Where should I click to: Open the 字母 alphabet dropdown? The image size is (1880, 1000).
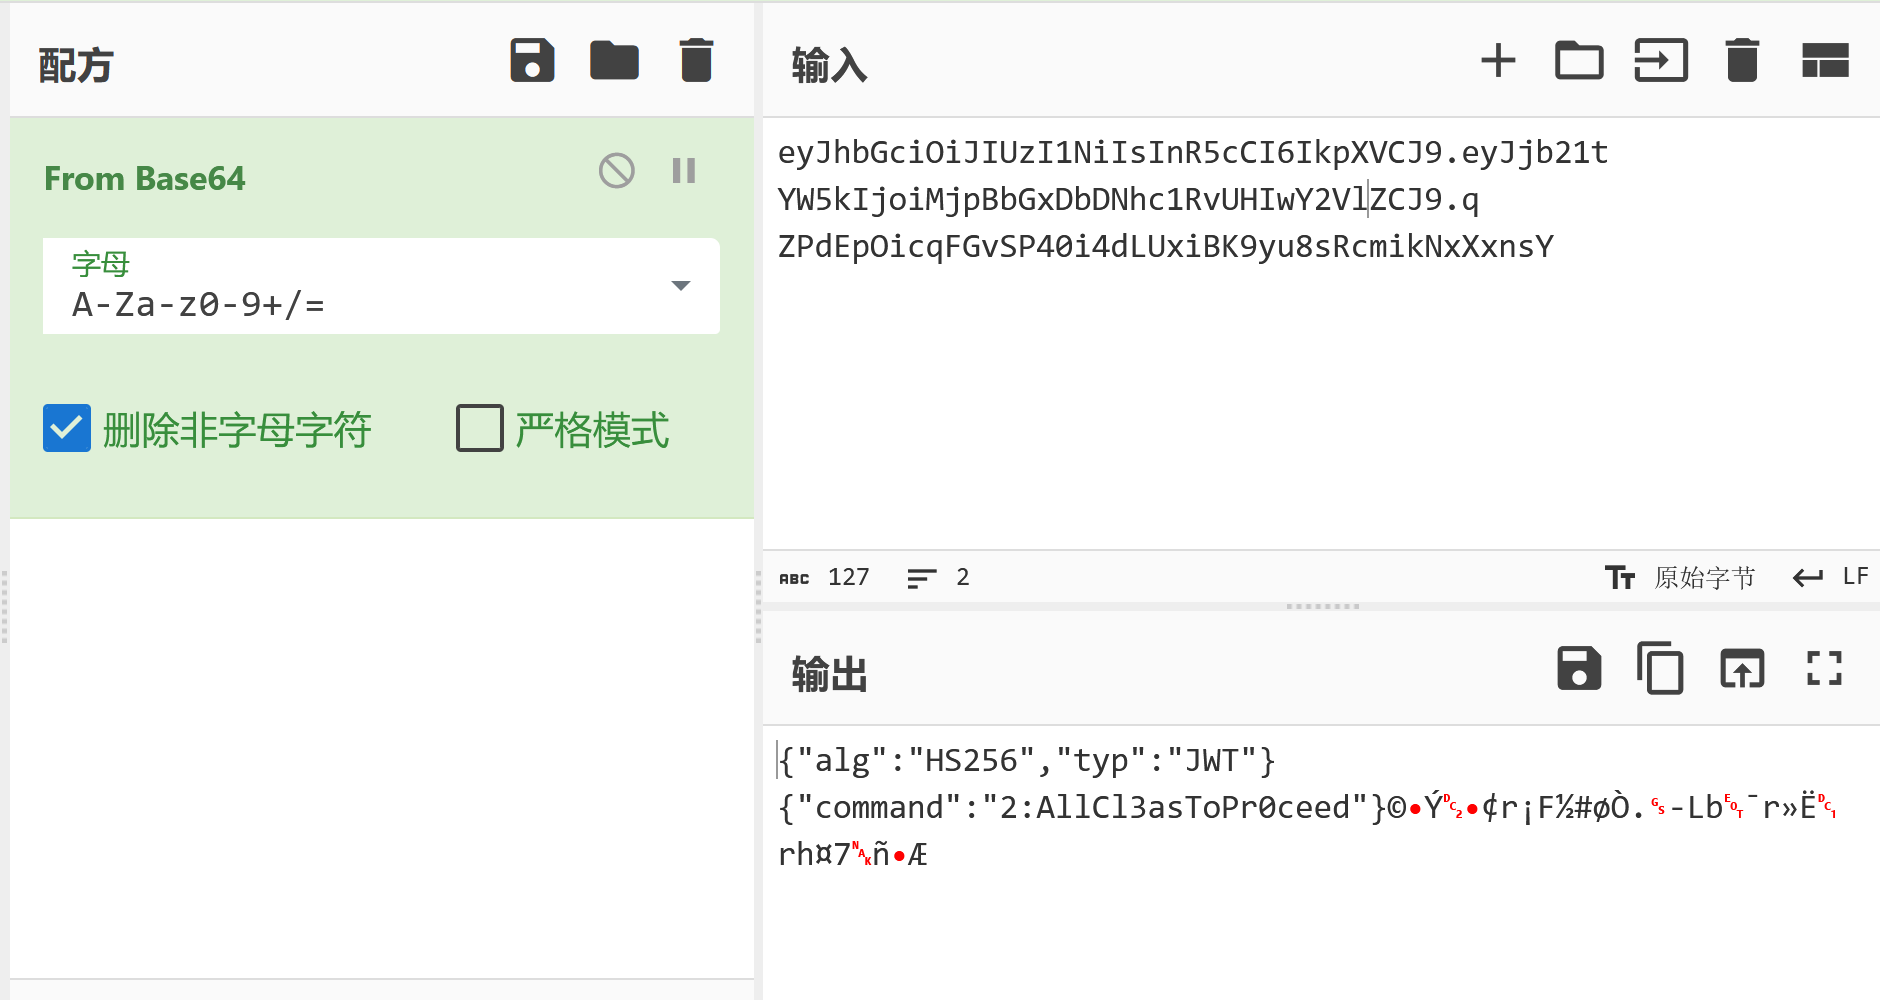[x=381, y=286]
